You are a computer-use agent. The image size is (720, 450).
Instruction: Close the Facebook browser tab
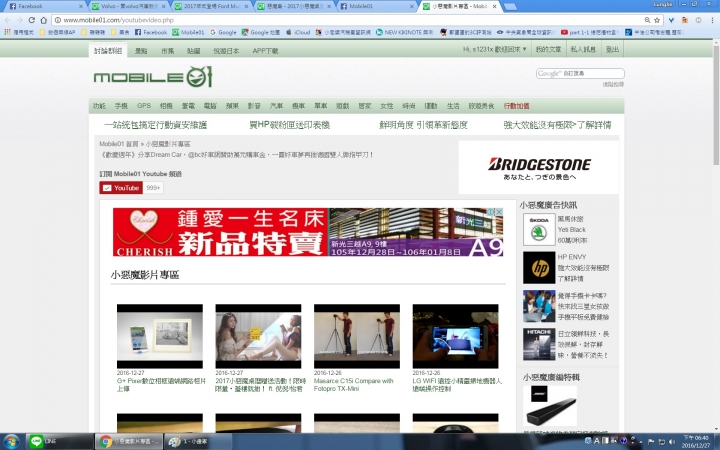(81, 6)
